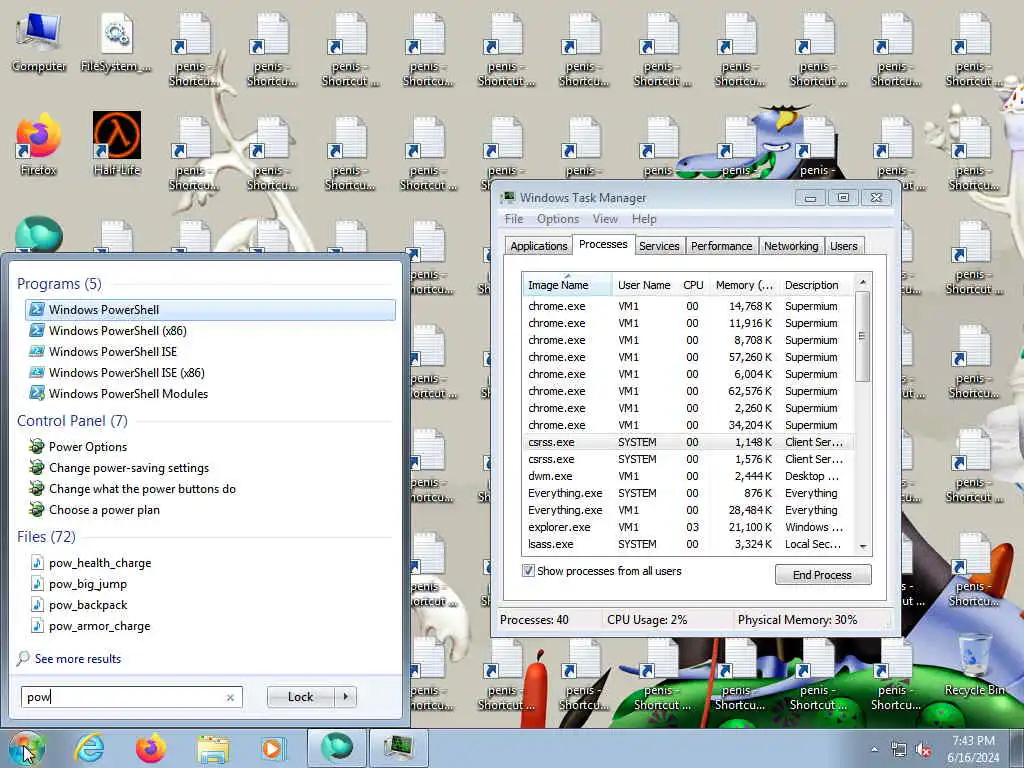
Task: Select the Recycle Bin desktop icon
Action: click(974, 665)
